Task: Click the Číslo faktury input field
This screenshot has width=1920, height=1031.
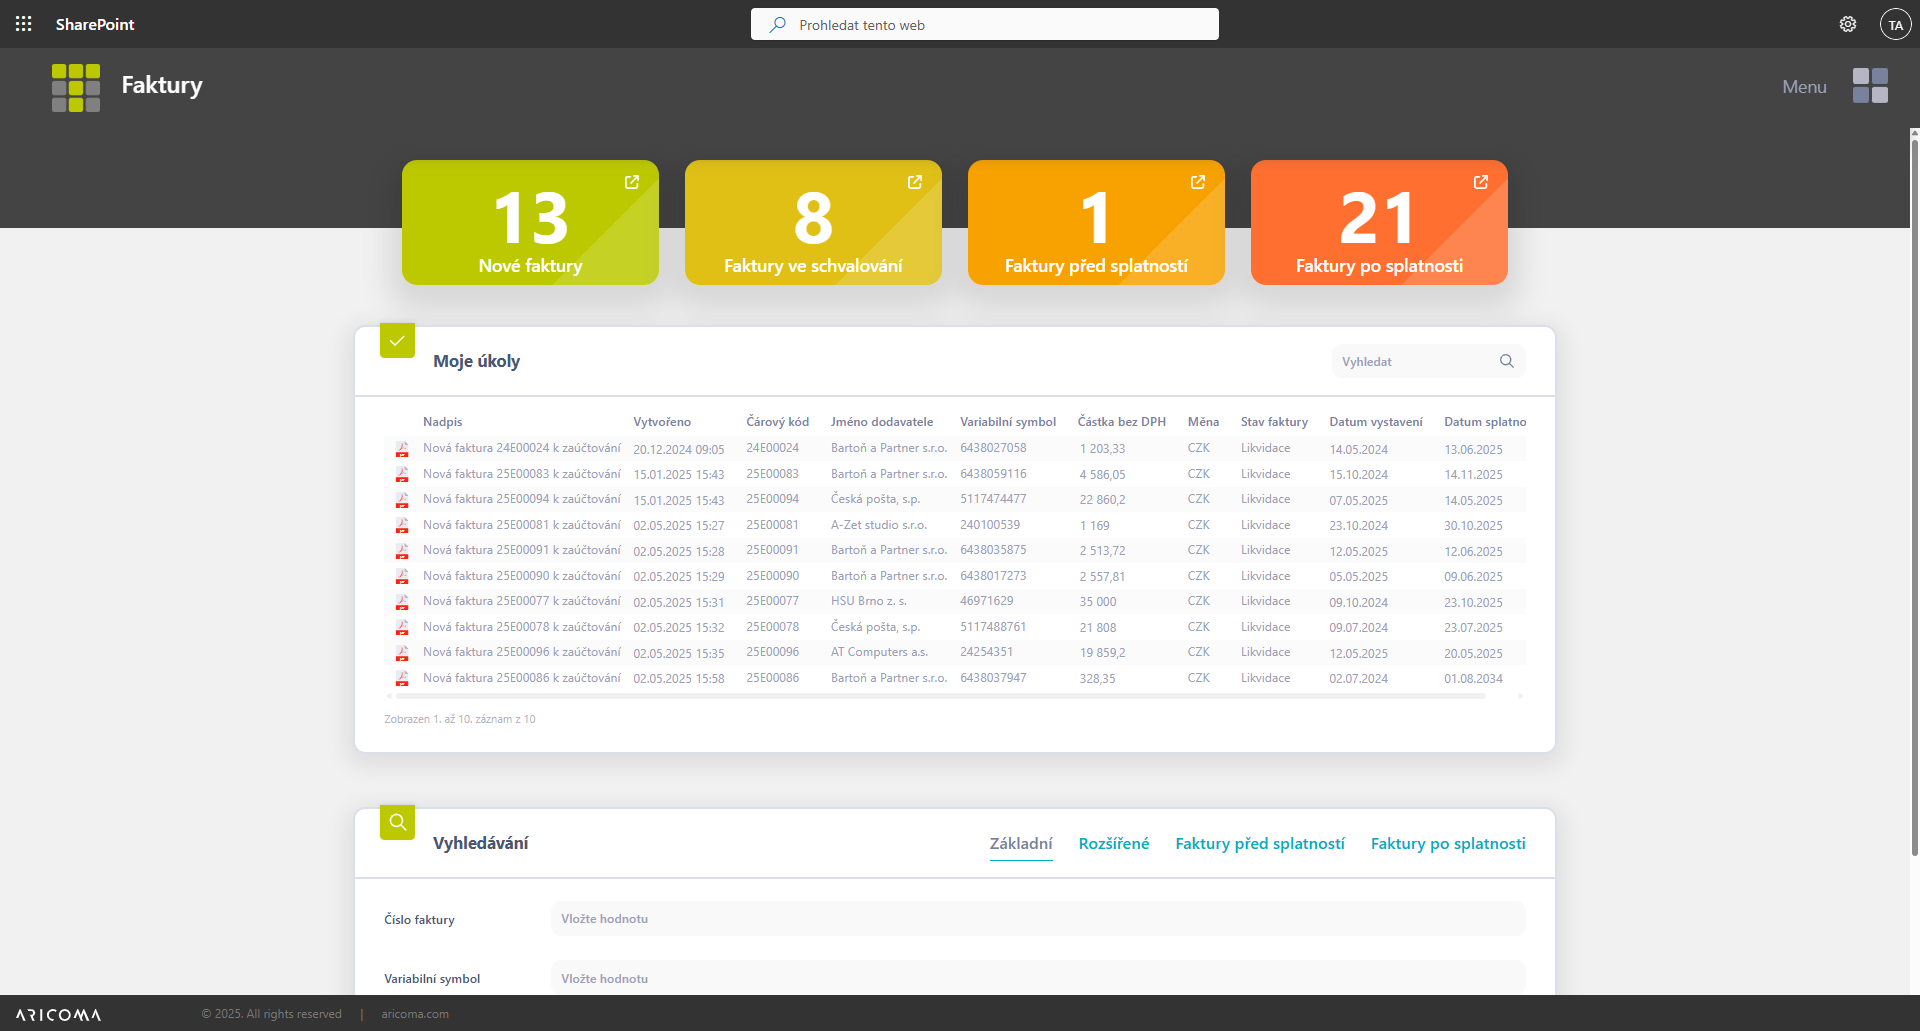Action: pyautogui.click(x=1037, y=919)
